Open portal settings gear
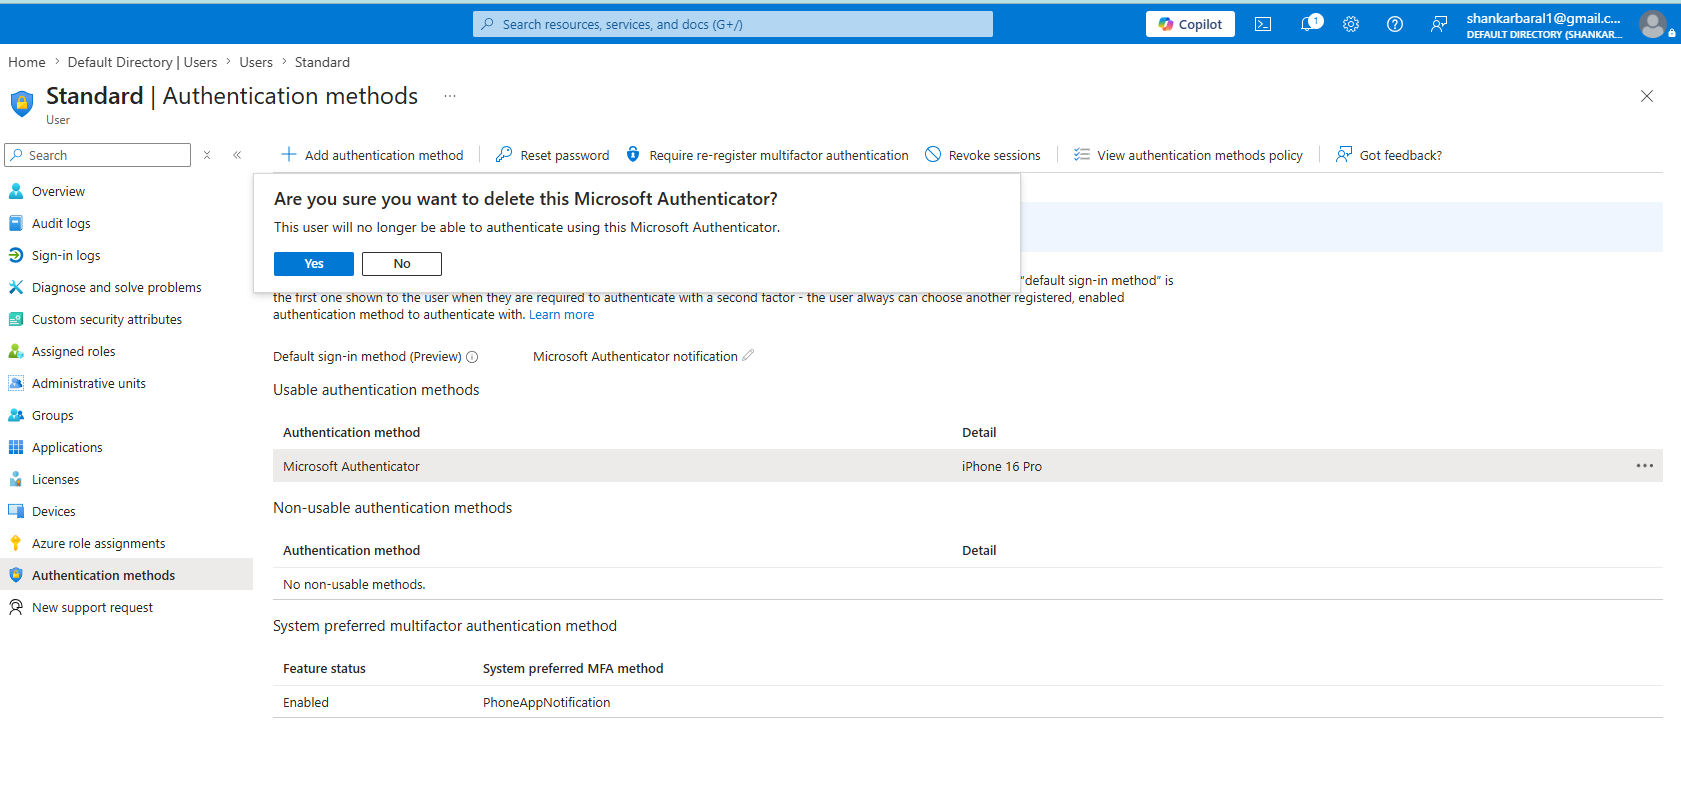1681x794 pixels. tap(1351, 24)
